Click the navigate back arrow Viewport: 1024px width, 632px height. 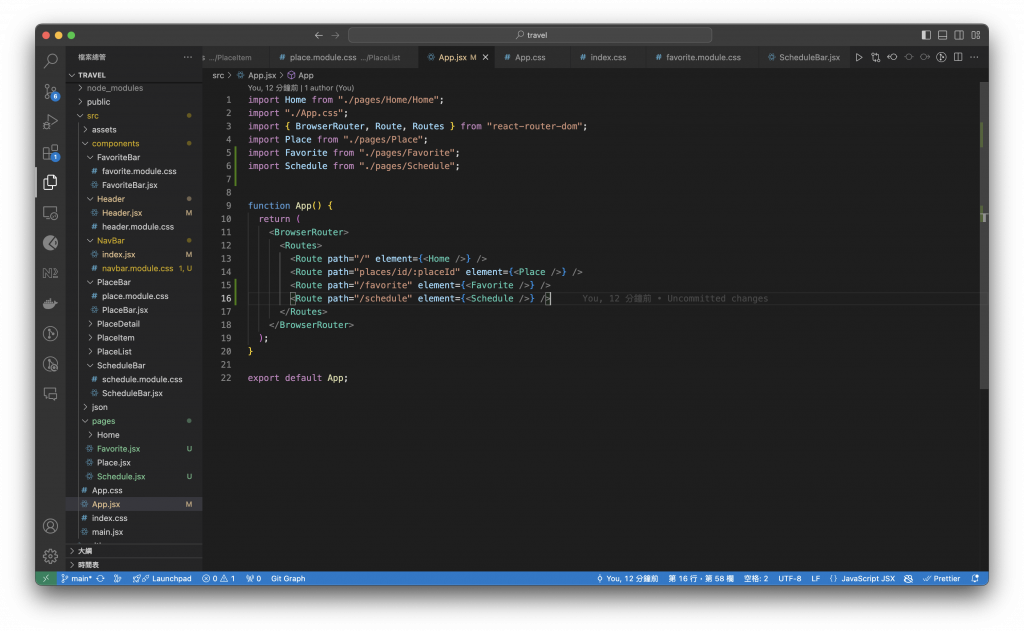[319, 35]
